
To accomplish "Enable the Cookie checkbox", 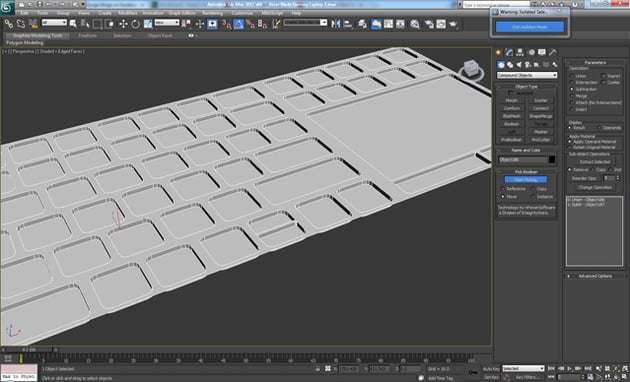I will [603, 82].
